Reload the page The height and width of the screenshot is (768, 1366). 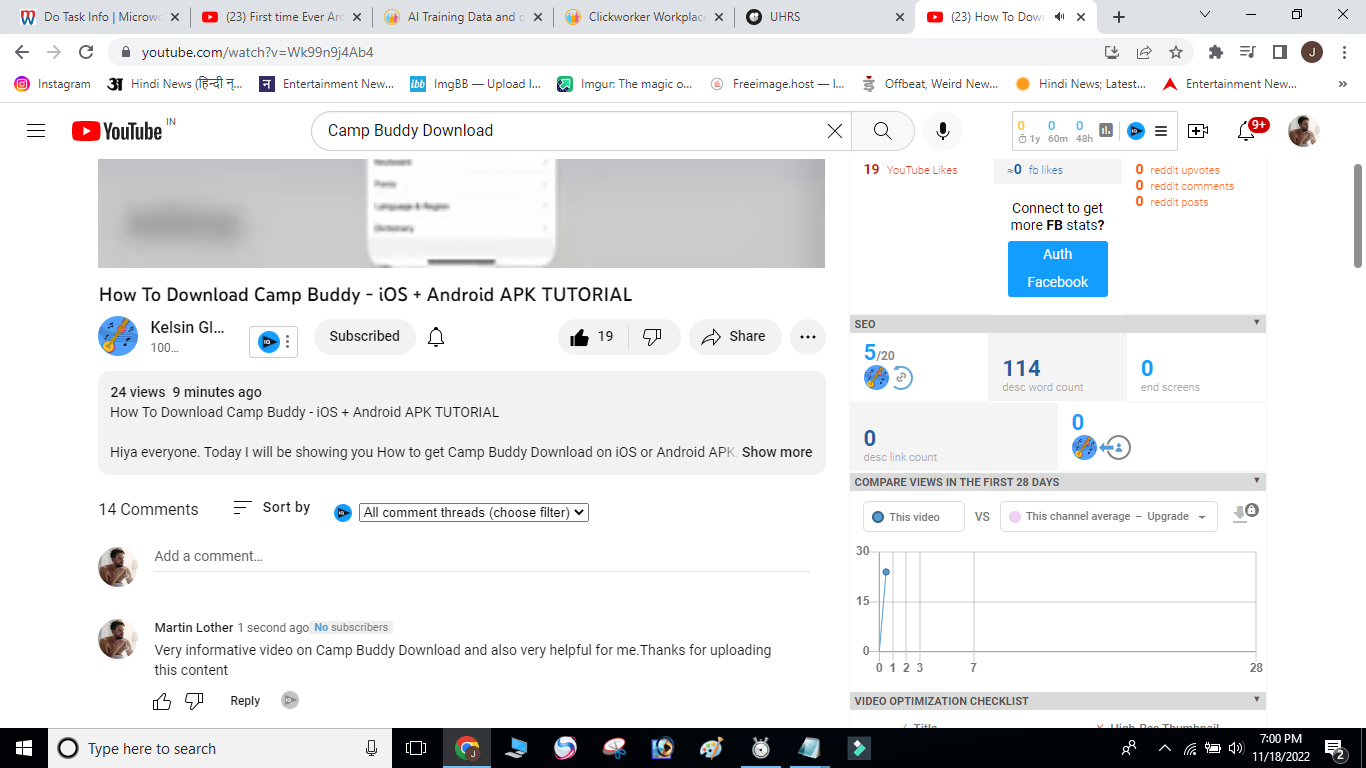pos(86,52)
